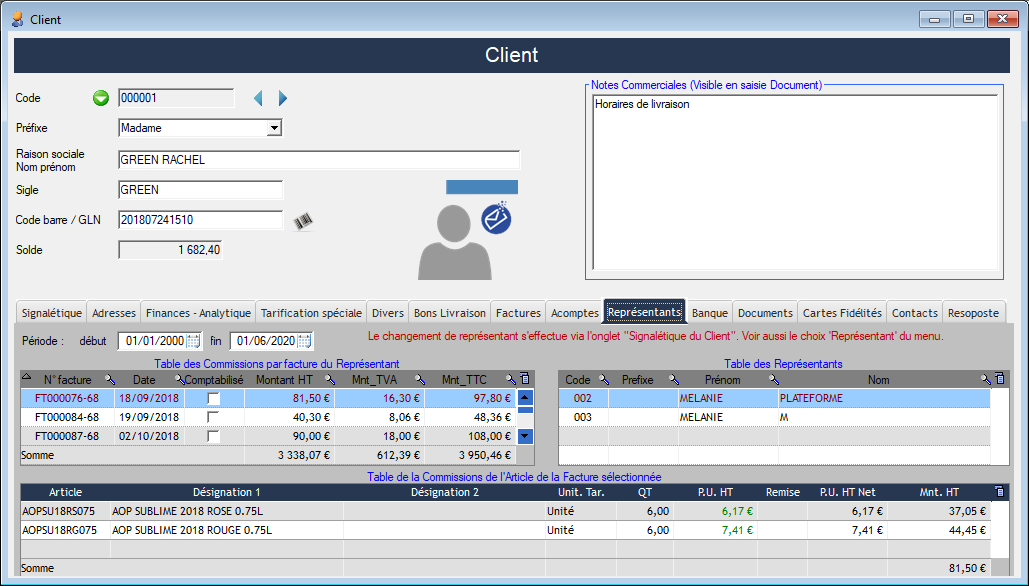Click the search magnifier in Mnt_TVA column
The image size is (1029, 586).
pos(420,380)
